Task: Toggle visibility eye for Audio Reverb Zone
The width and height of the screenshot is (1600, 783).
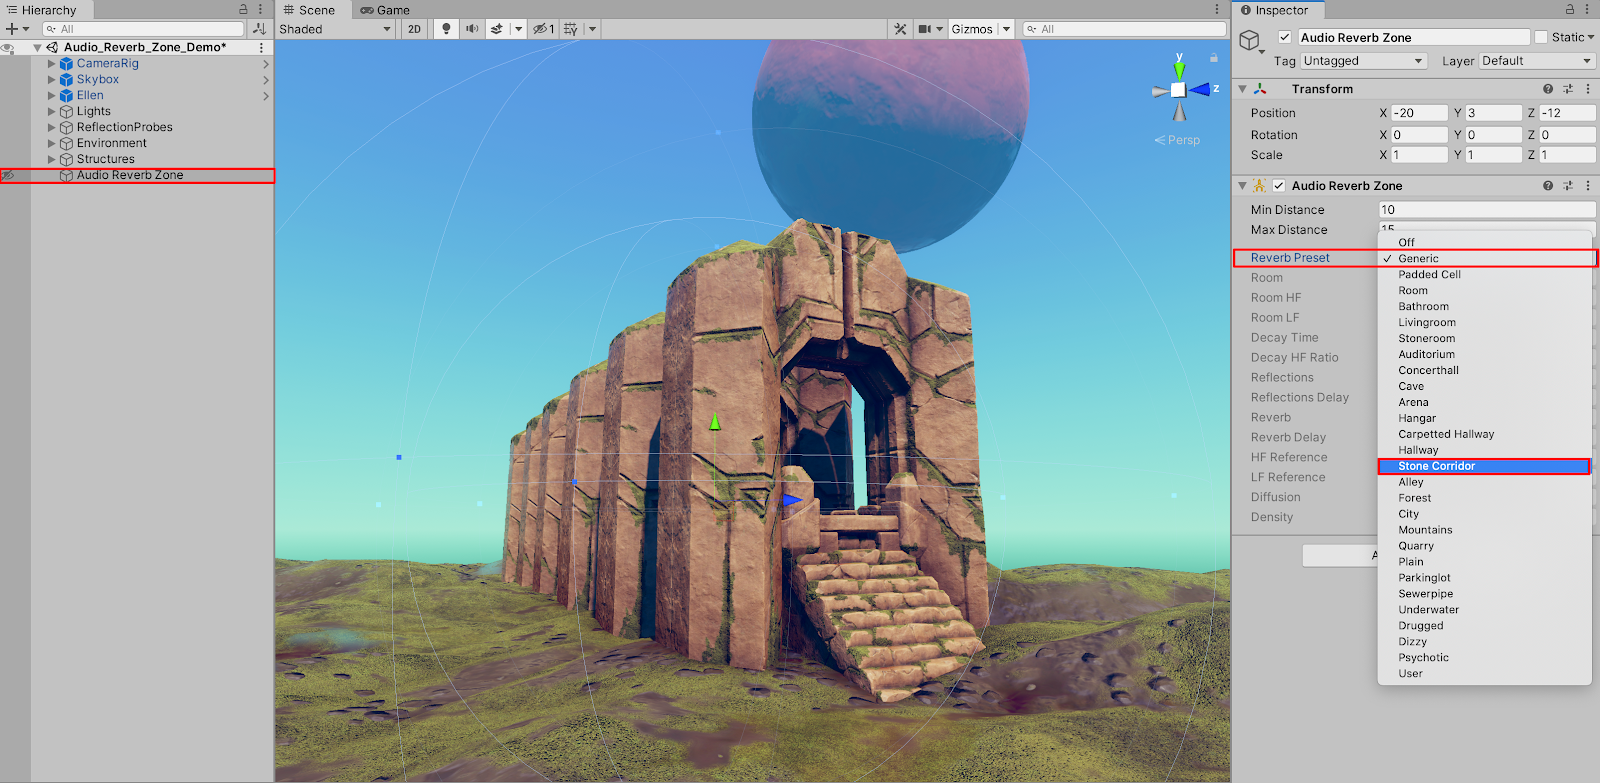Action: tap(8, 175)
